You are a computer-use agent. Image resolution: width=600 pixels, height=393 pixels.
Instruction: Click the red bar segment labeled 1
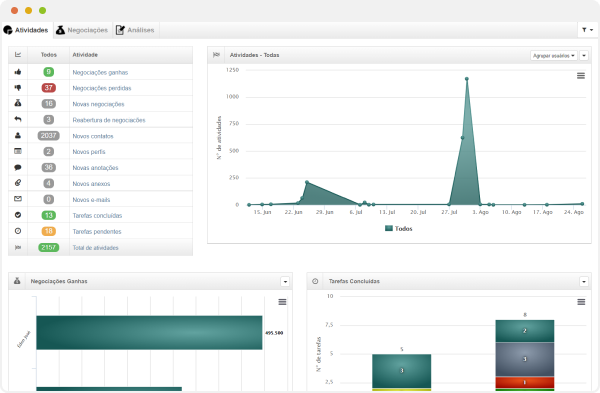point(525,382)
